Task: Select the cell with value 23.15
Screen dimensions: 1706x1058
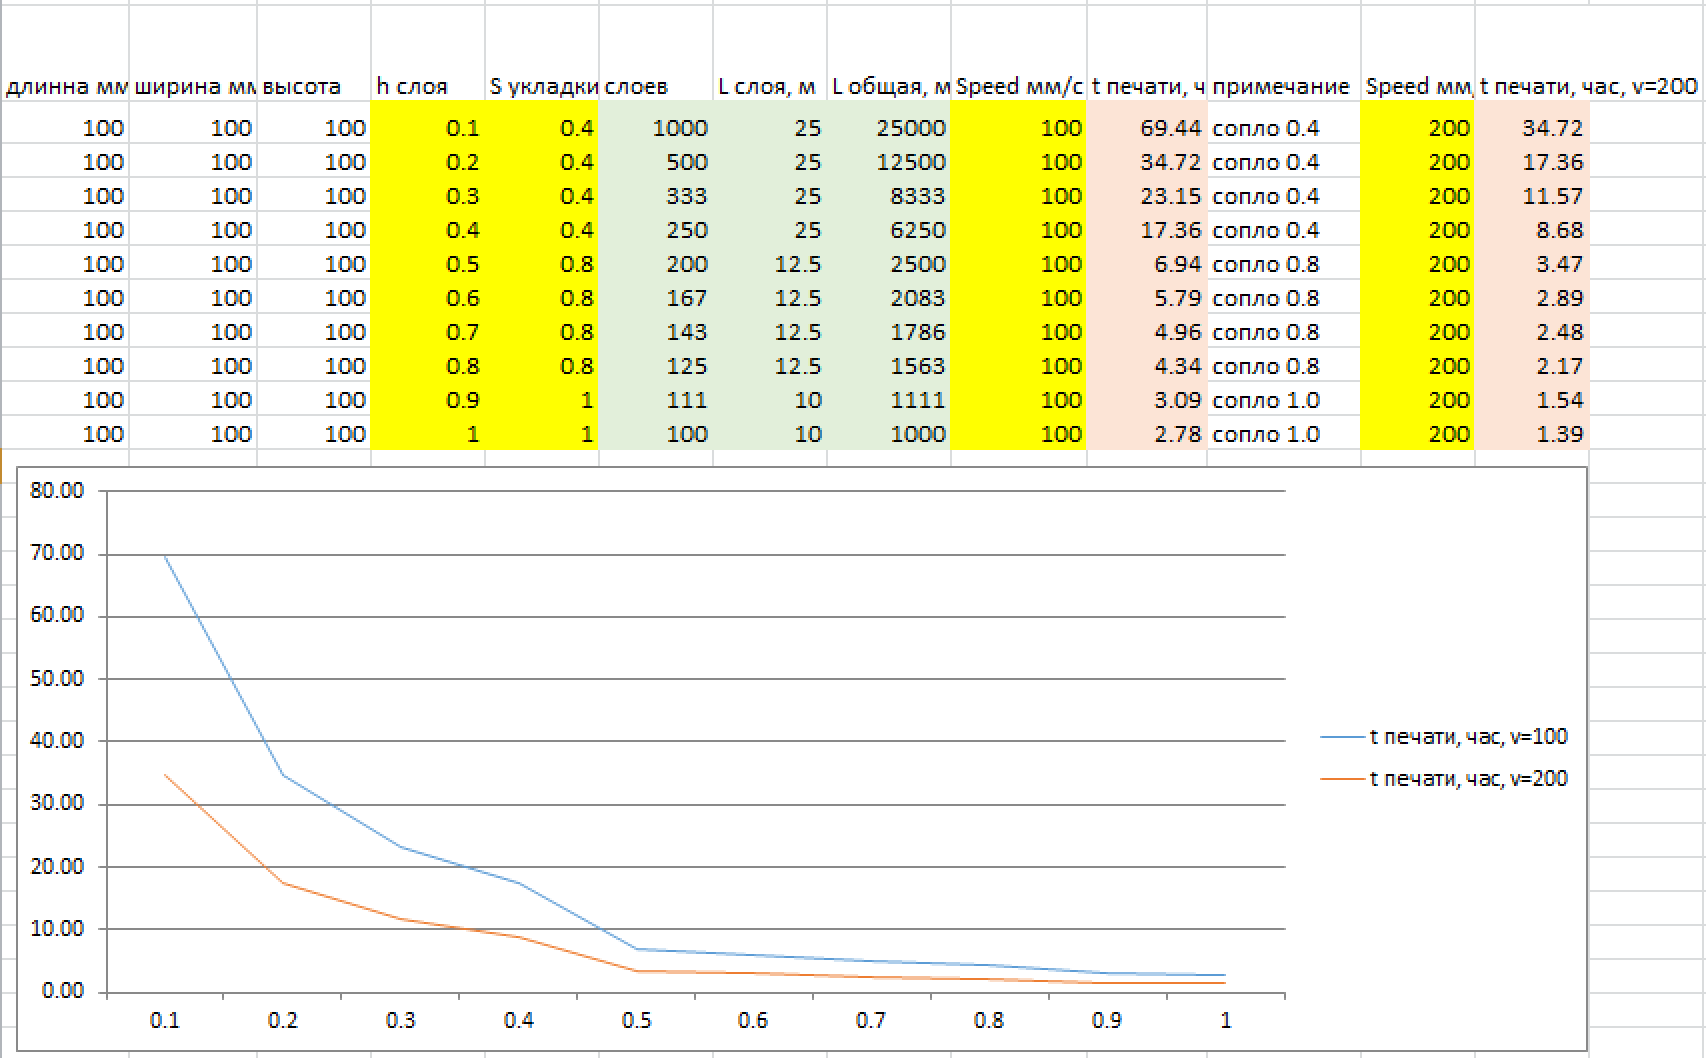Action: tap(1146, 196)
